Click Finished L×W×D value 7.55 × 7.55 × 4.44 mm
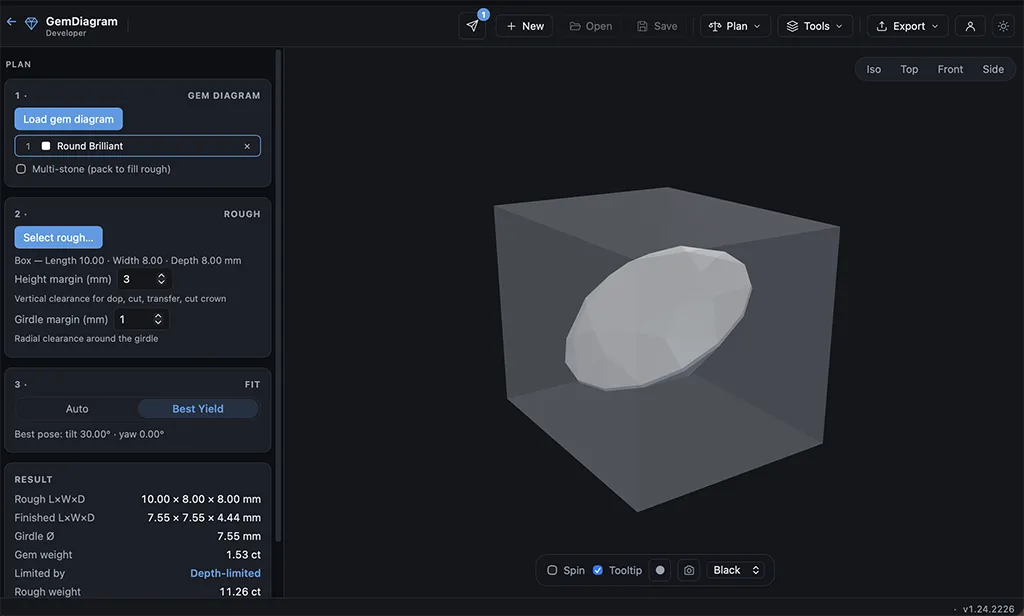This screenshot has width=1024, height=616. click(204, 517)
